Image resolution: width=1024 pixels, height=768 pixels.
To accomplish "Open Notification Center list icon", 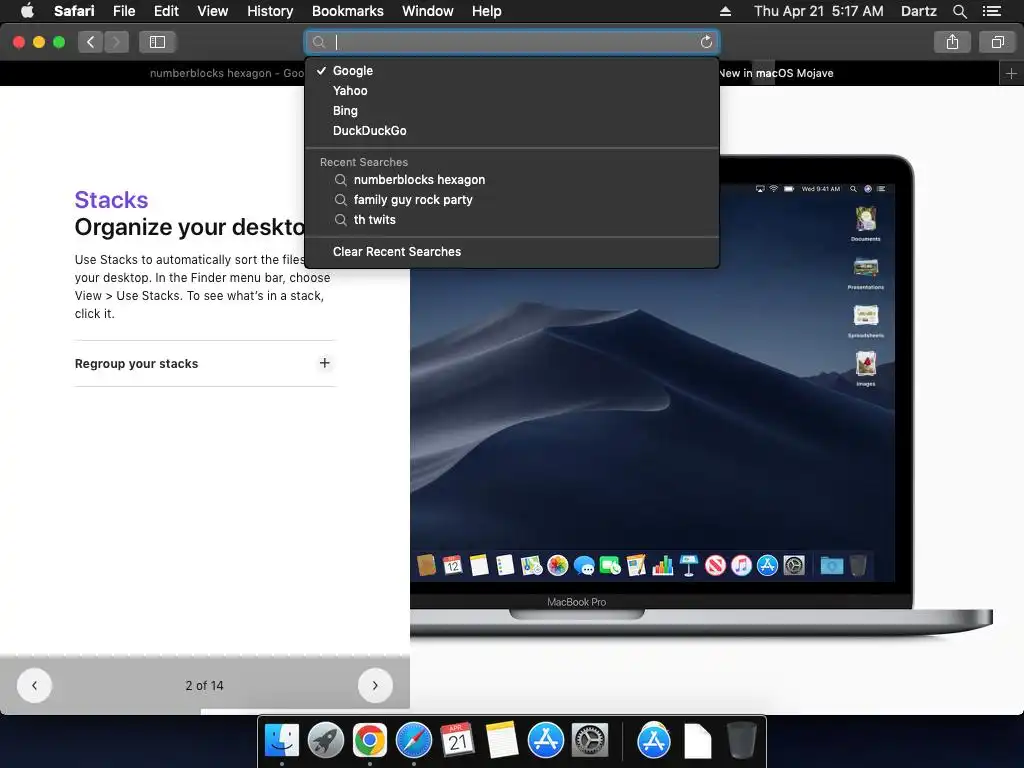I will 992,11.
